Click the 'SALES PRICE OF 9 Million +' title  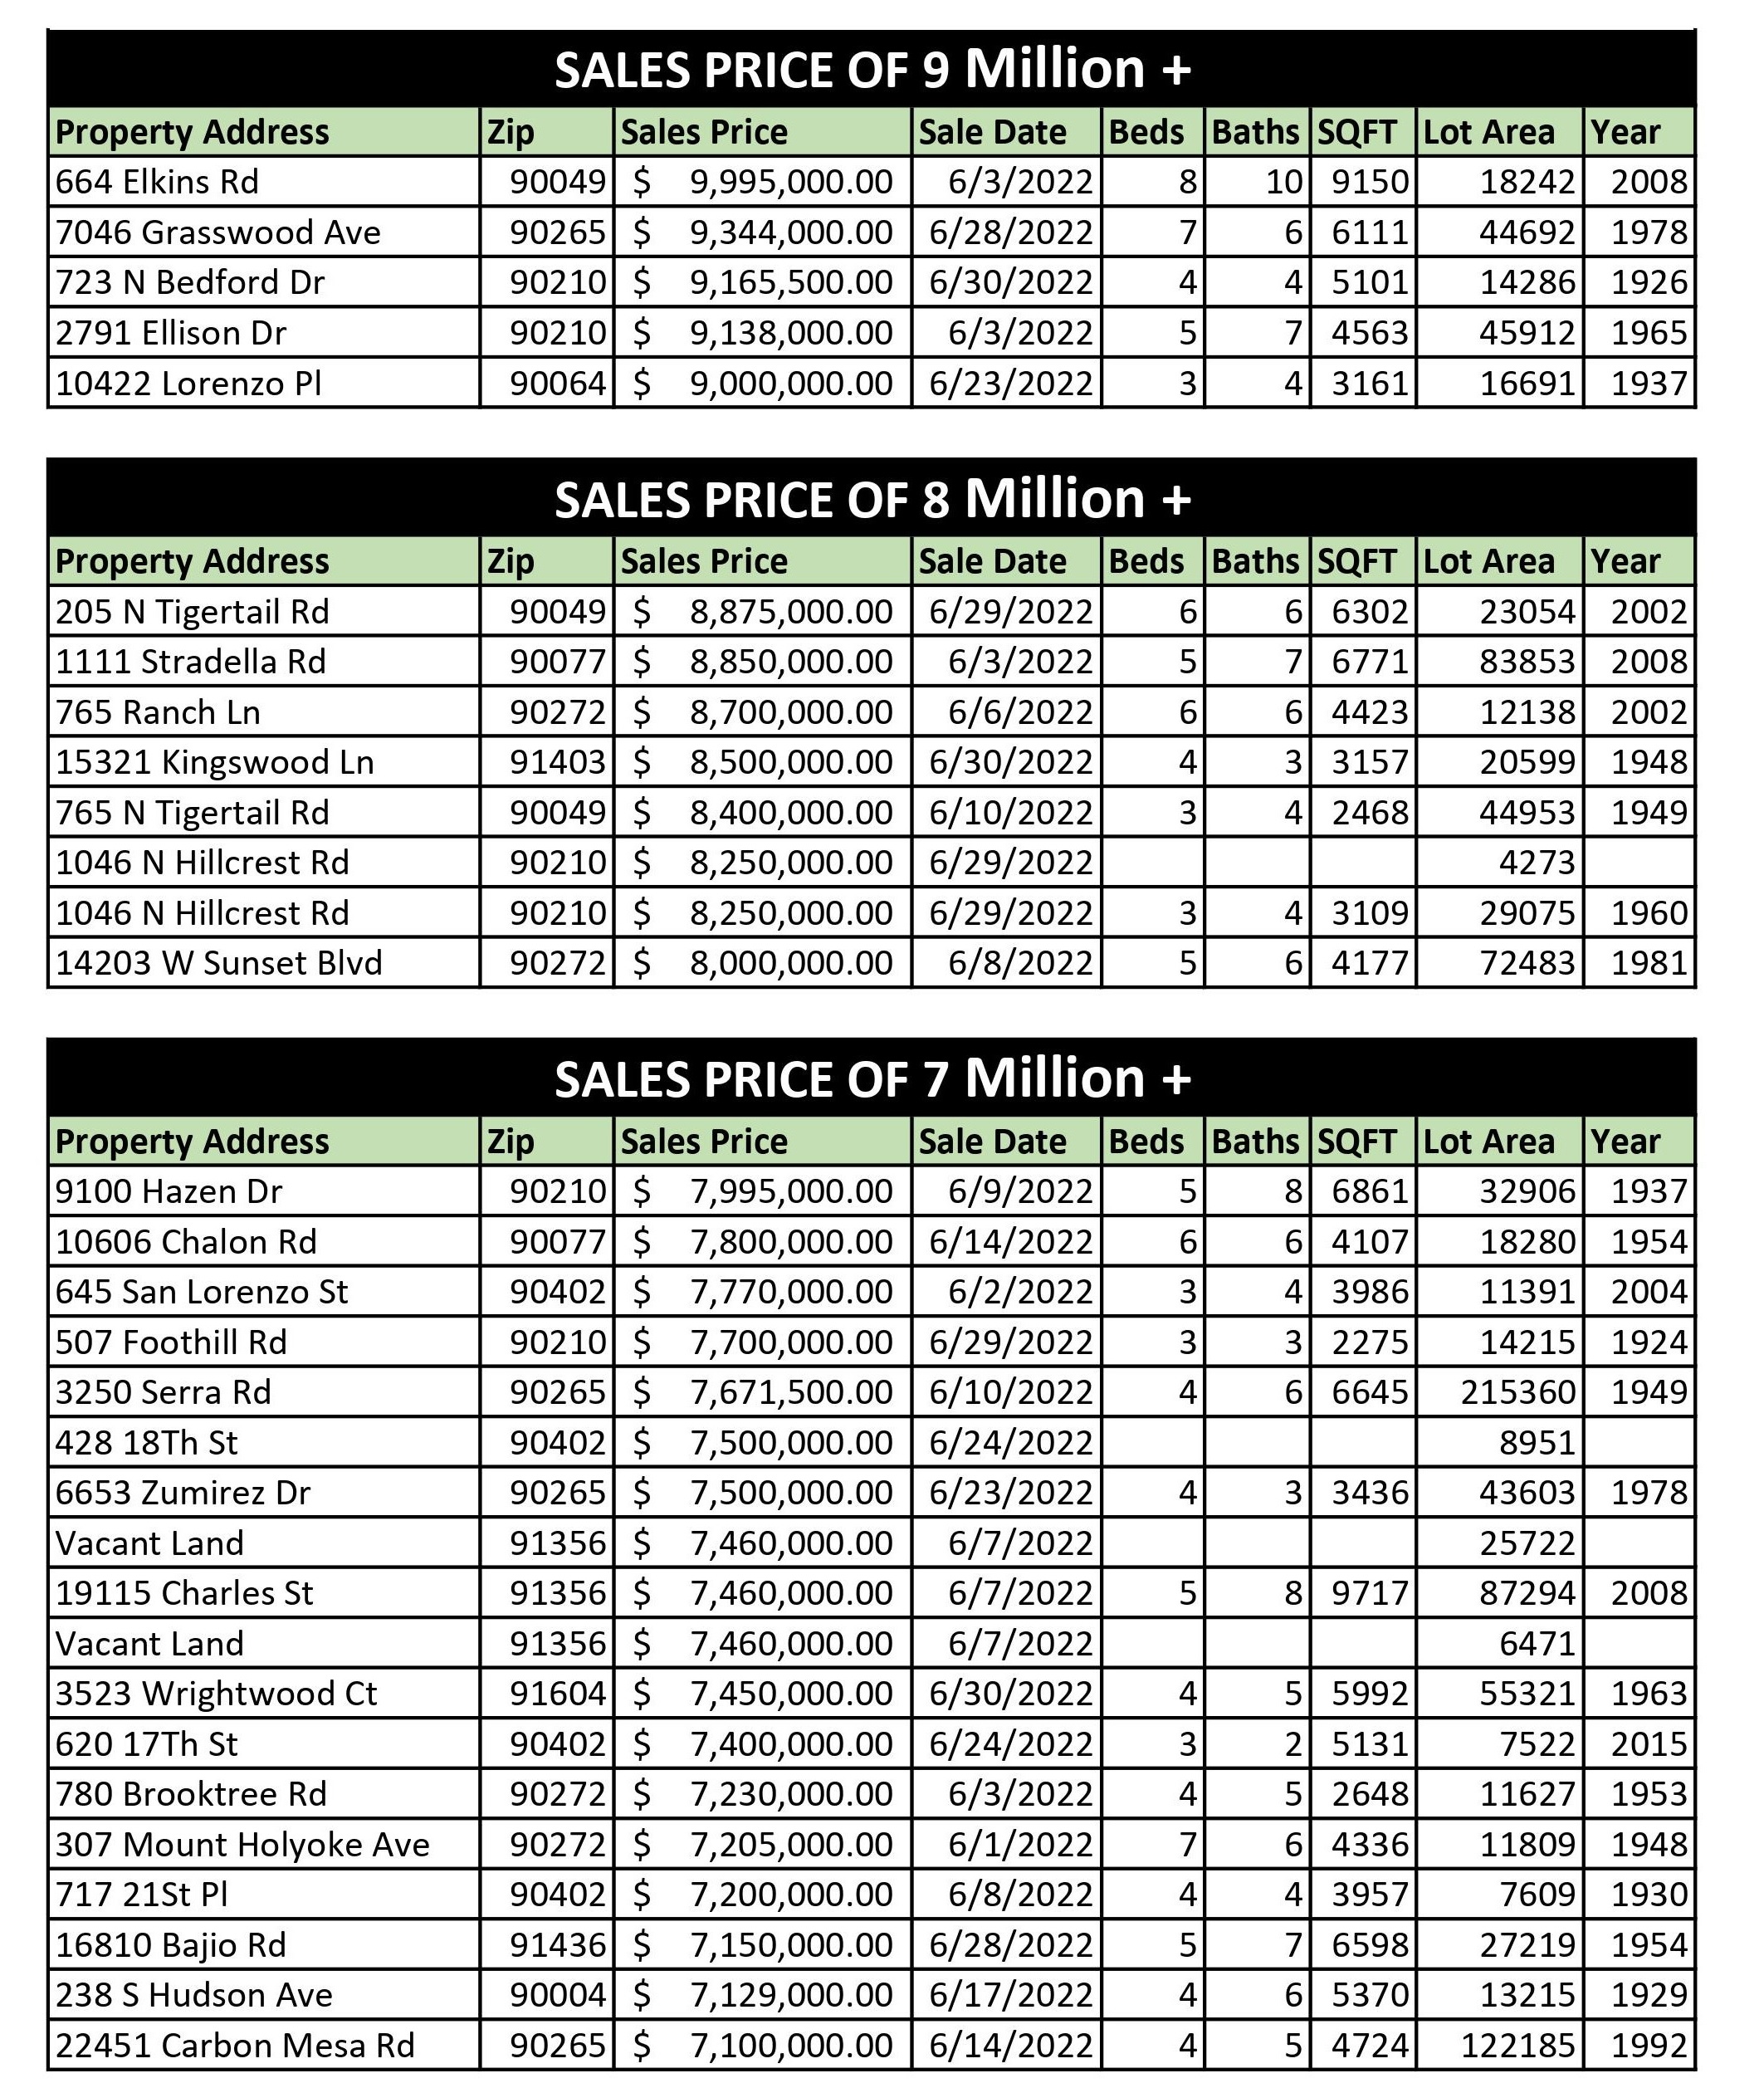[x=872, y=70]
